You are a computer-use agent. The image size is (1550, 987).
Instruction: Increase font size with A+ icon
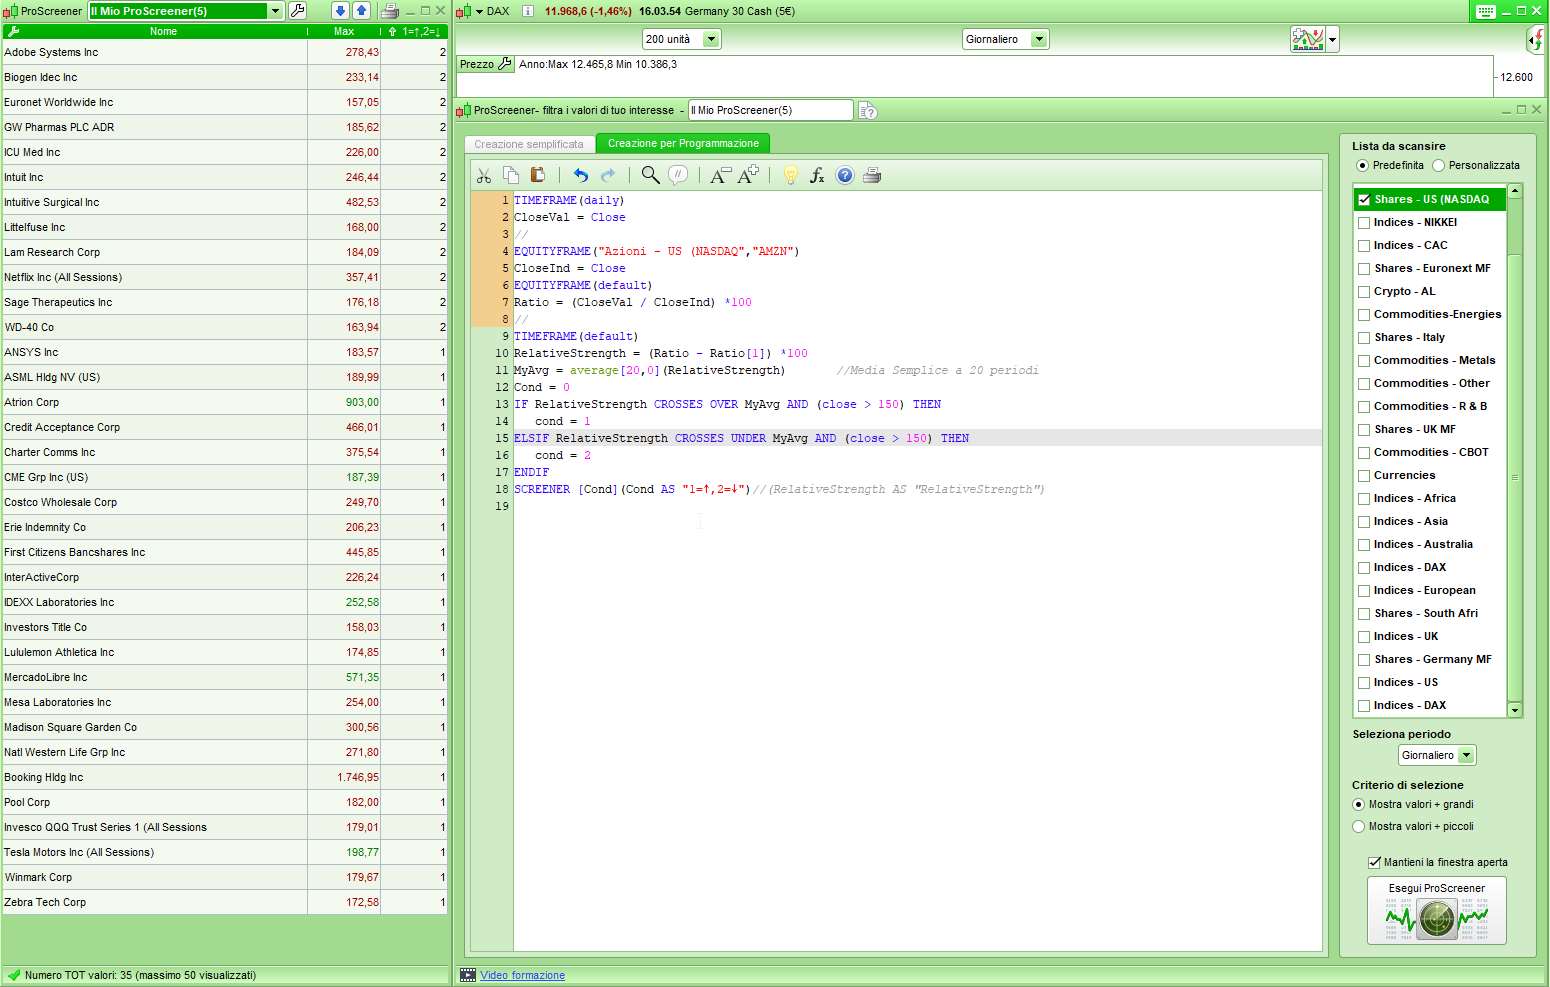point(748,175)
